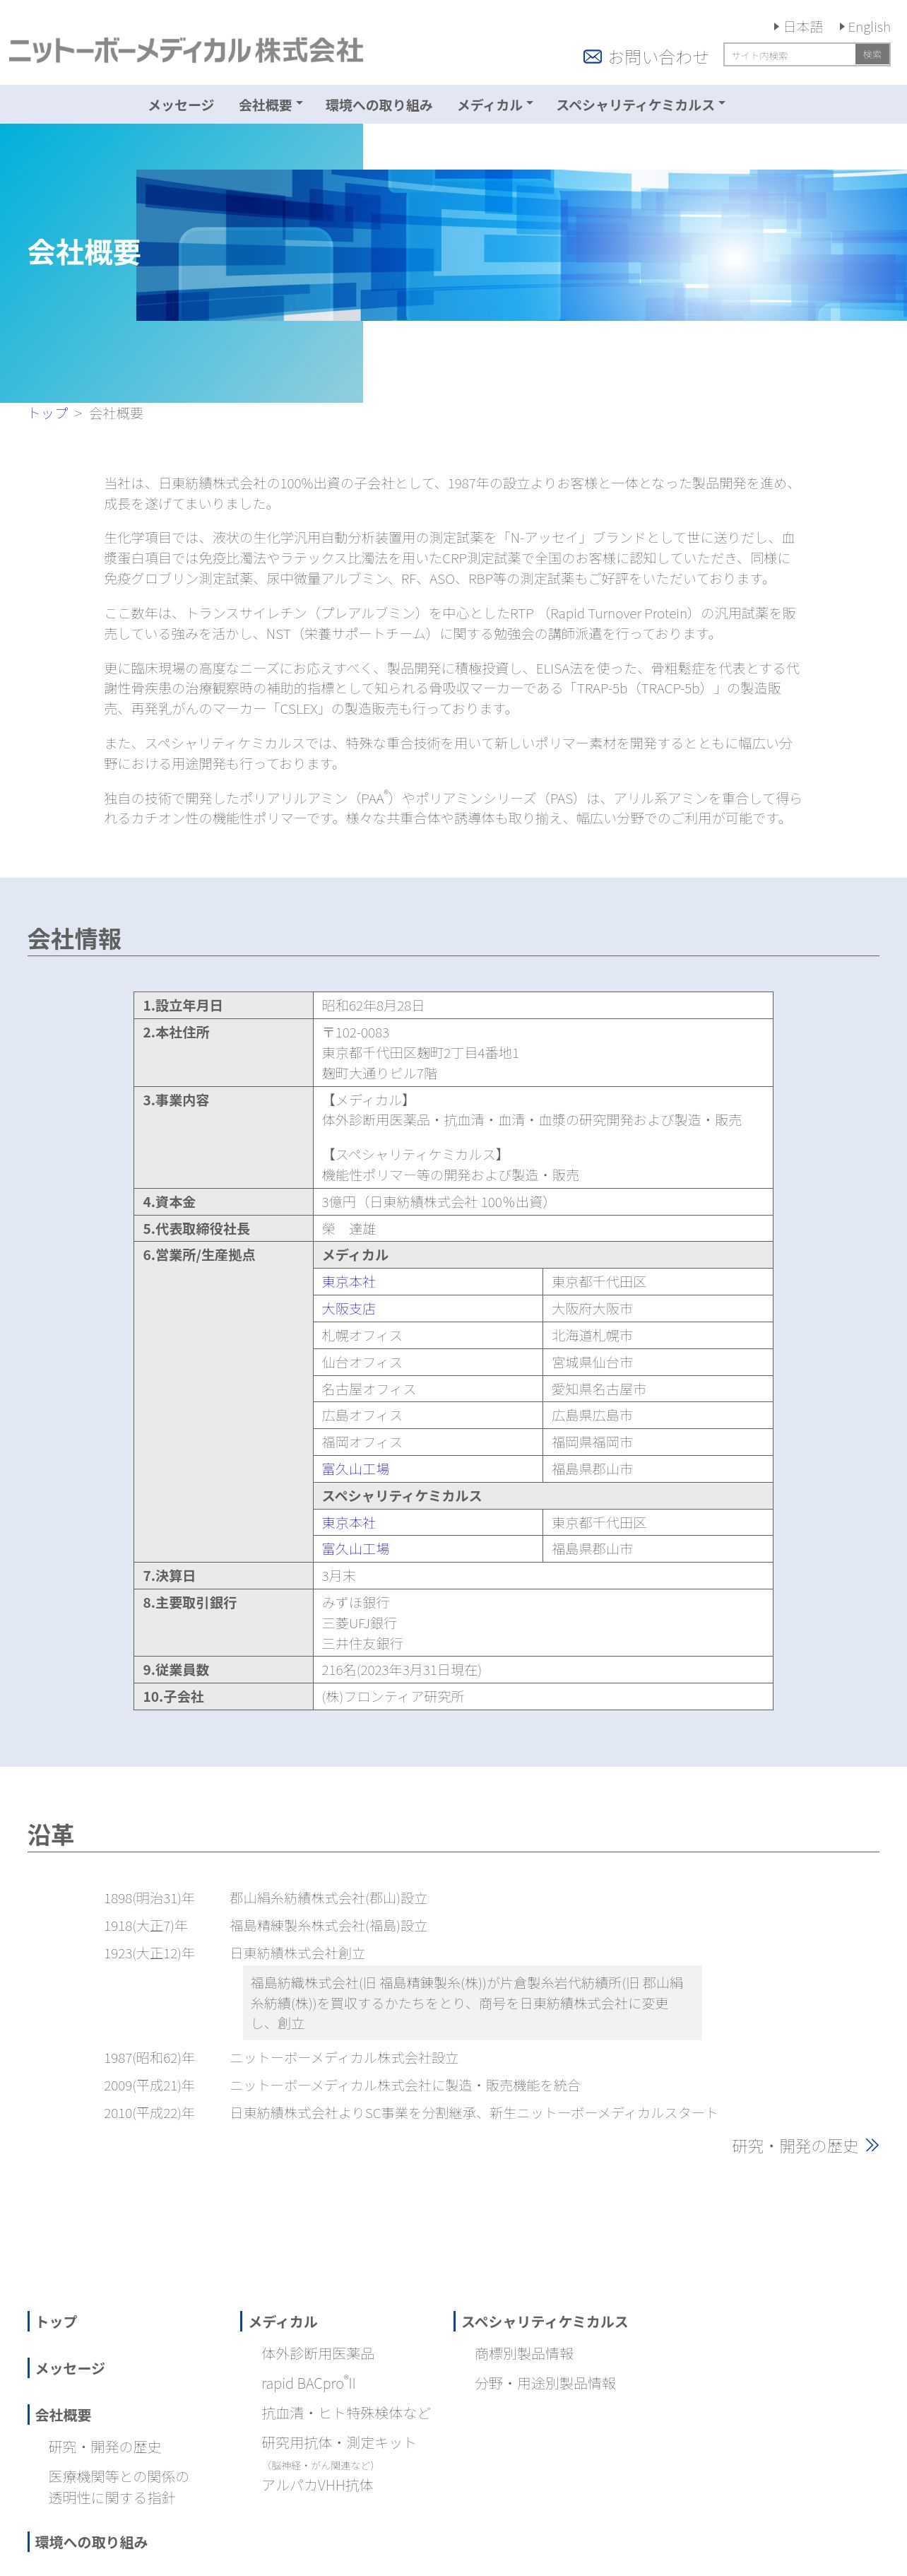Open footer 医療機関等との関係の透明性に関する指針 link
The width and height of the screenshot is (907, 2576).
(x=118, y=2487)
